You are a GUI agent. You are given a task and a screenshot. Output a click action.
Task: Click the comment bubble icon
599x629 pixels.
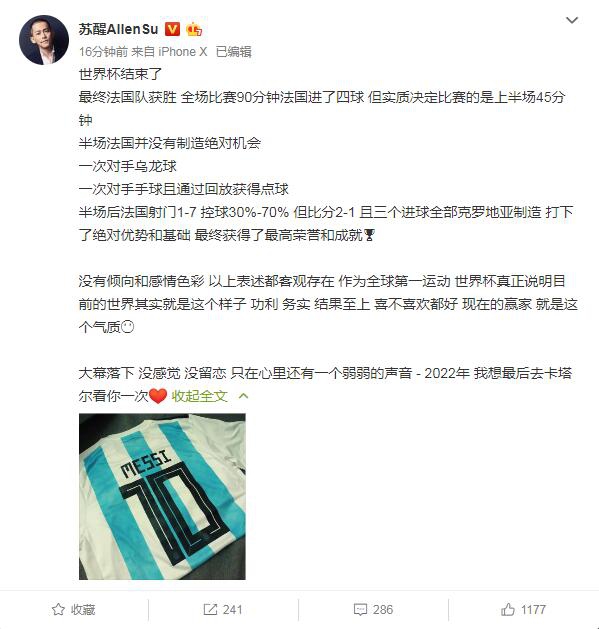coord(360,610)
